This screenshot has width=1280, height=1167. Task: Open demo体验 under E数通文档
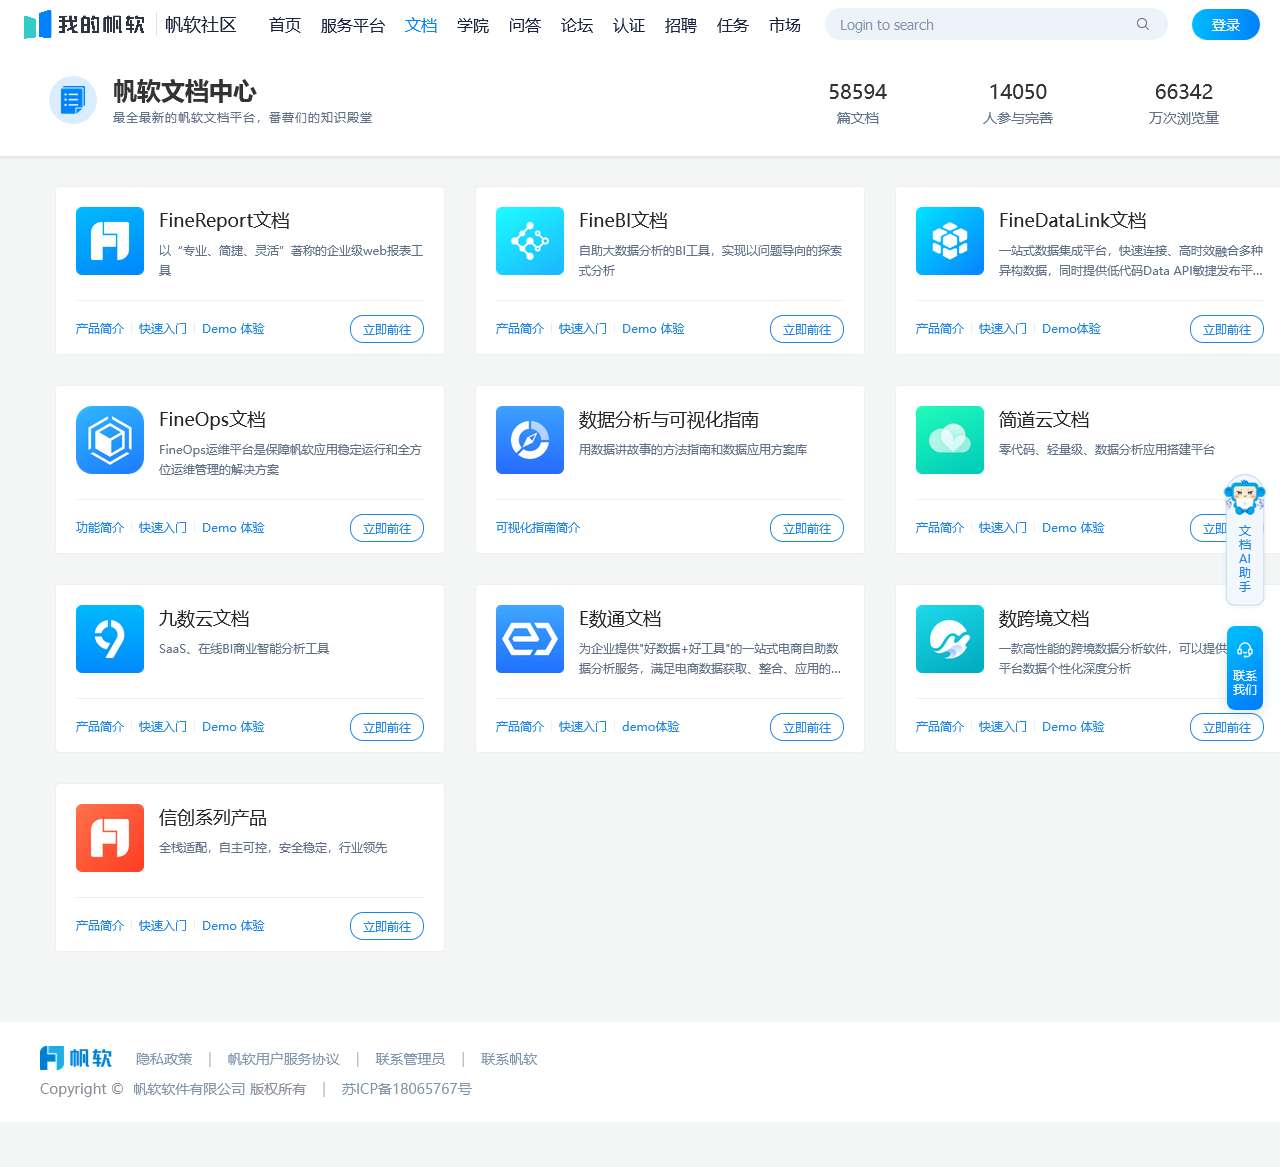[651, 727]
